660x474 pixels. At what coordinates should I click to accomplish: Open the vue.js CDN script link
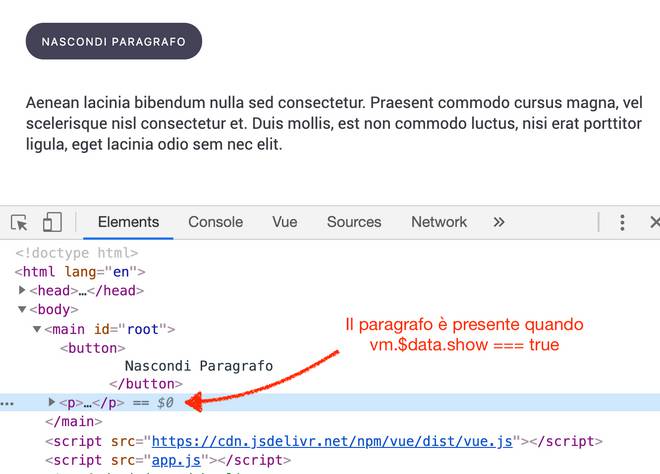point(331,441)
